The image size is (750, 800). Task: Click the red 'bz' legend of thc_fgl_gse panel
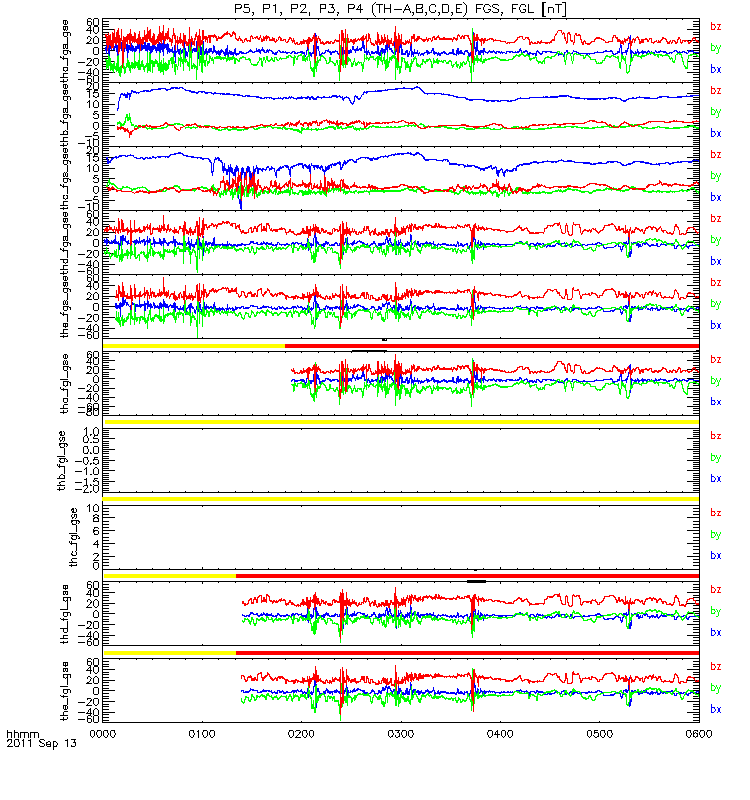716,513
